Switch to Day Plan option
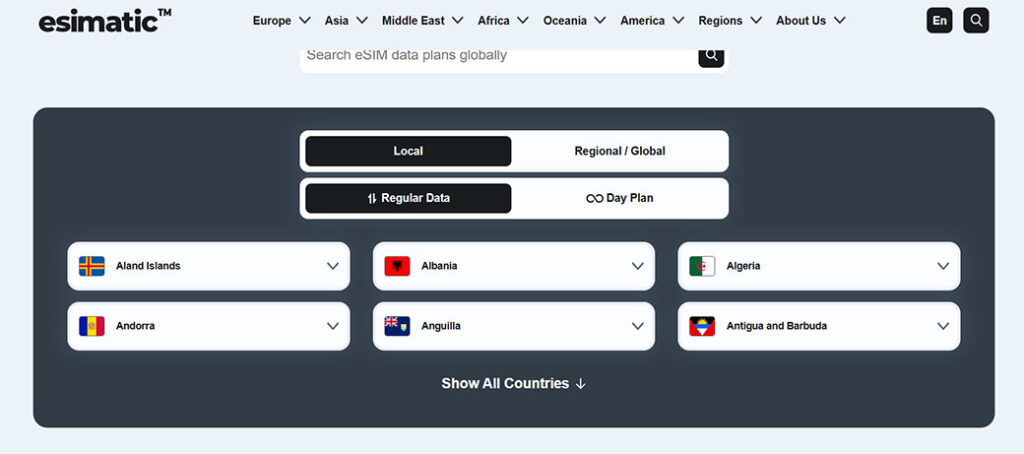This screenshot has width=1024, height=454. pyautogui.click(x=619, y=198)
